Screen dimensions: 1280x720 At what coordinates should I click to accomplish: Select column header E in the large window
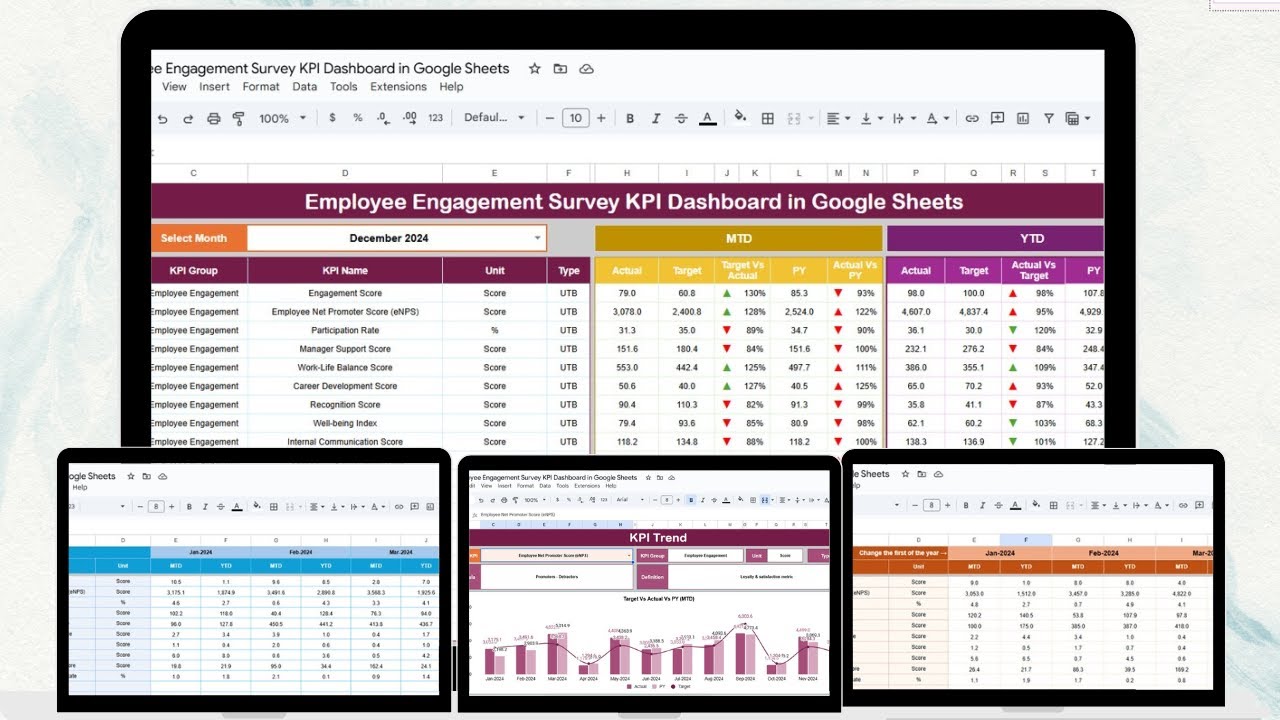click(494, 173)
